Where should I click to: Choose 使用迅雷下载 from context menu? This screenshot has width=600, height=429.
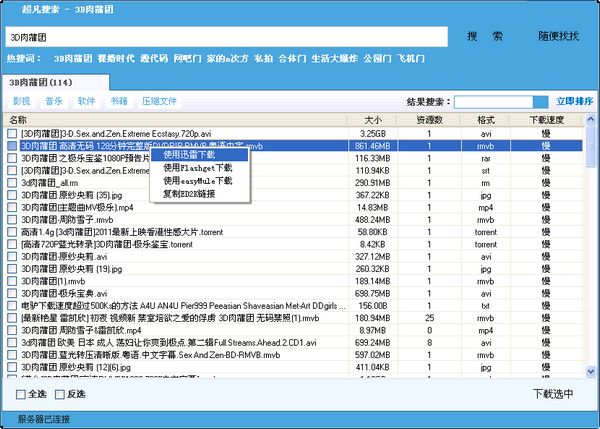point(190,156)
